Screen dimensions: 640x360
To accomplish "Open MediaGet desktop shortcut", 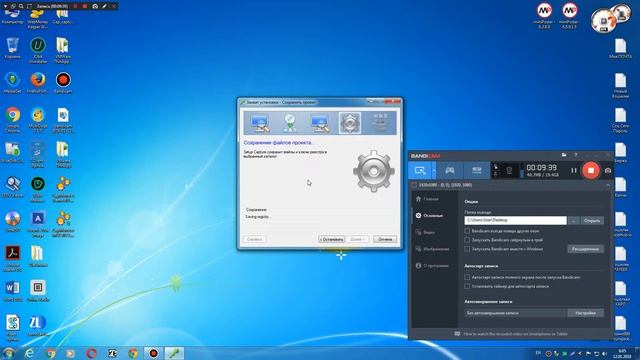I will click(x=12, y=82).
